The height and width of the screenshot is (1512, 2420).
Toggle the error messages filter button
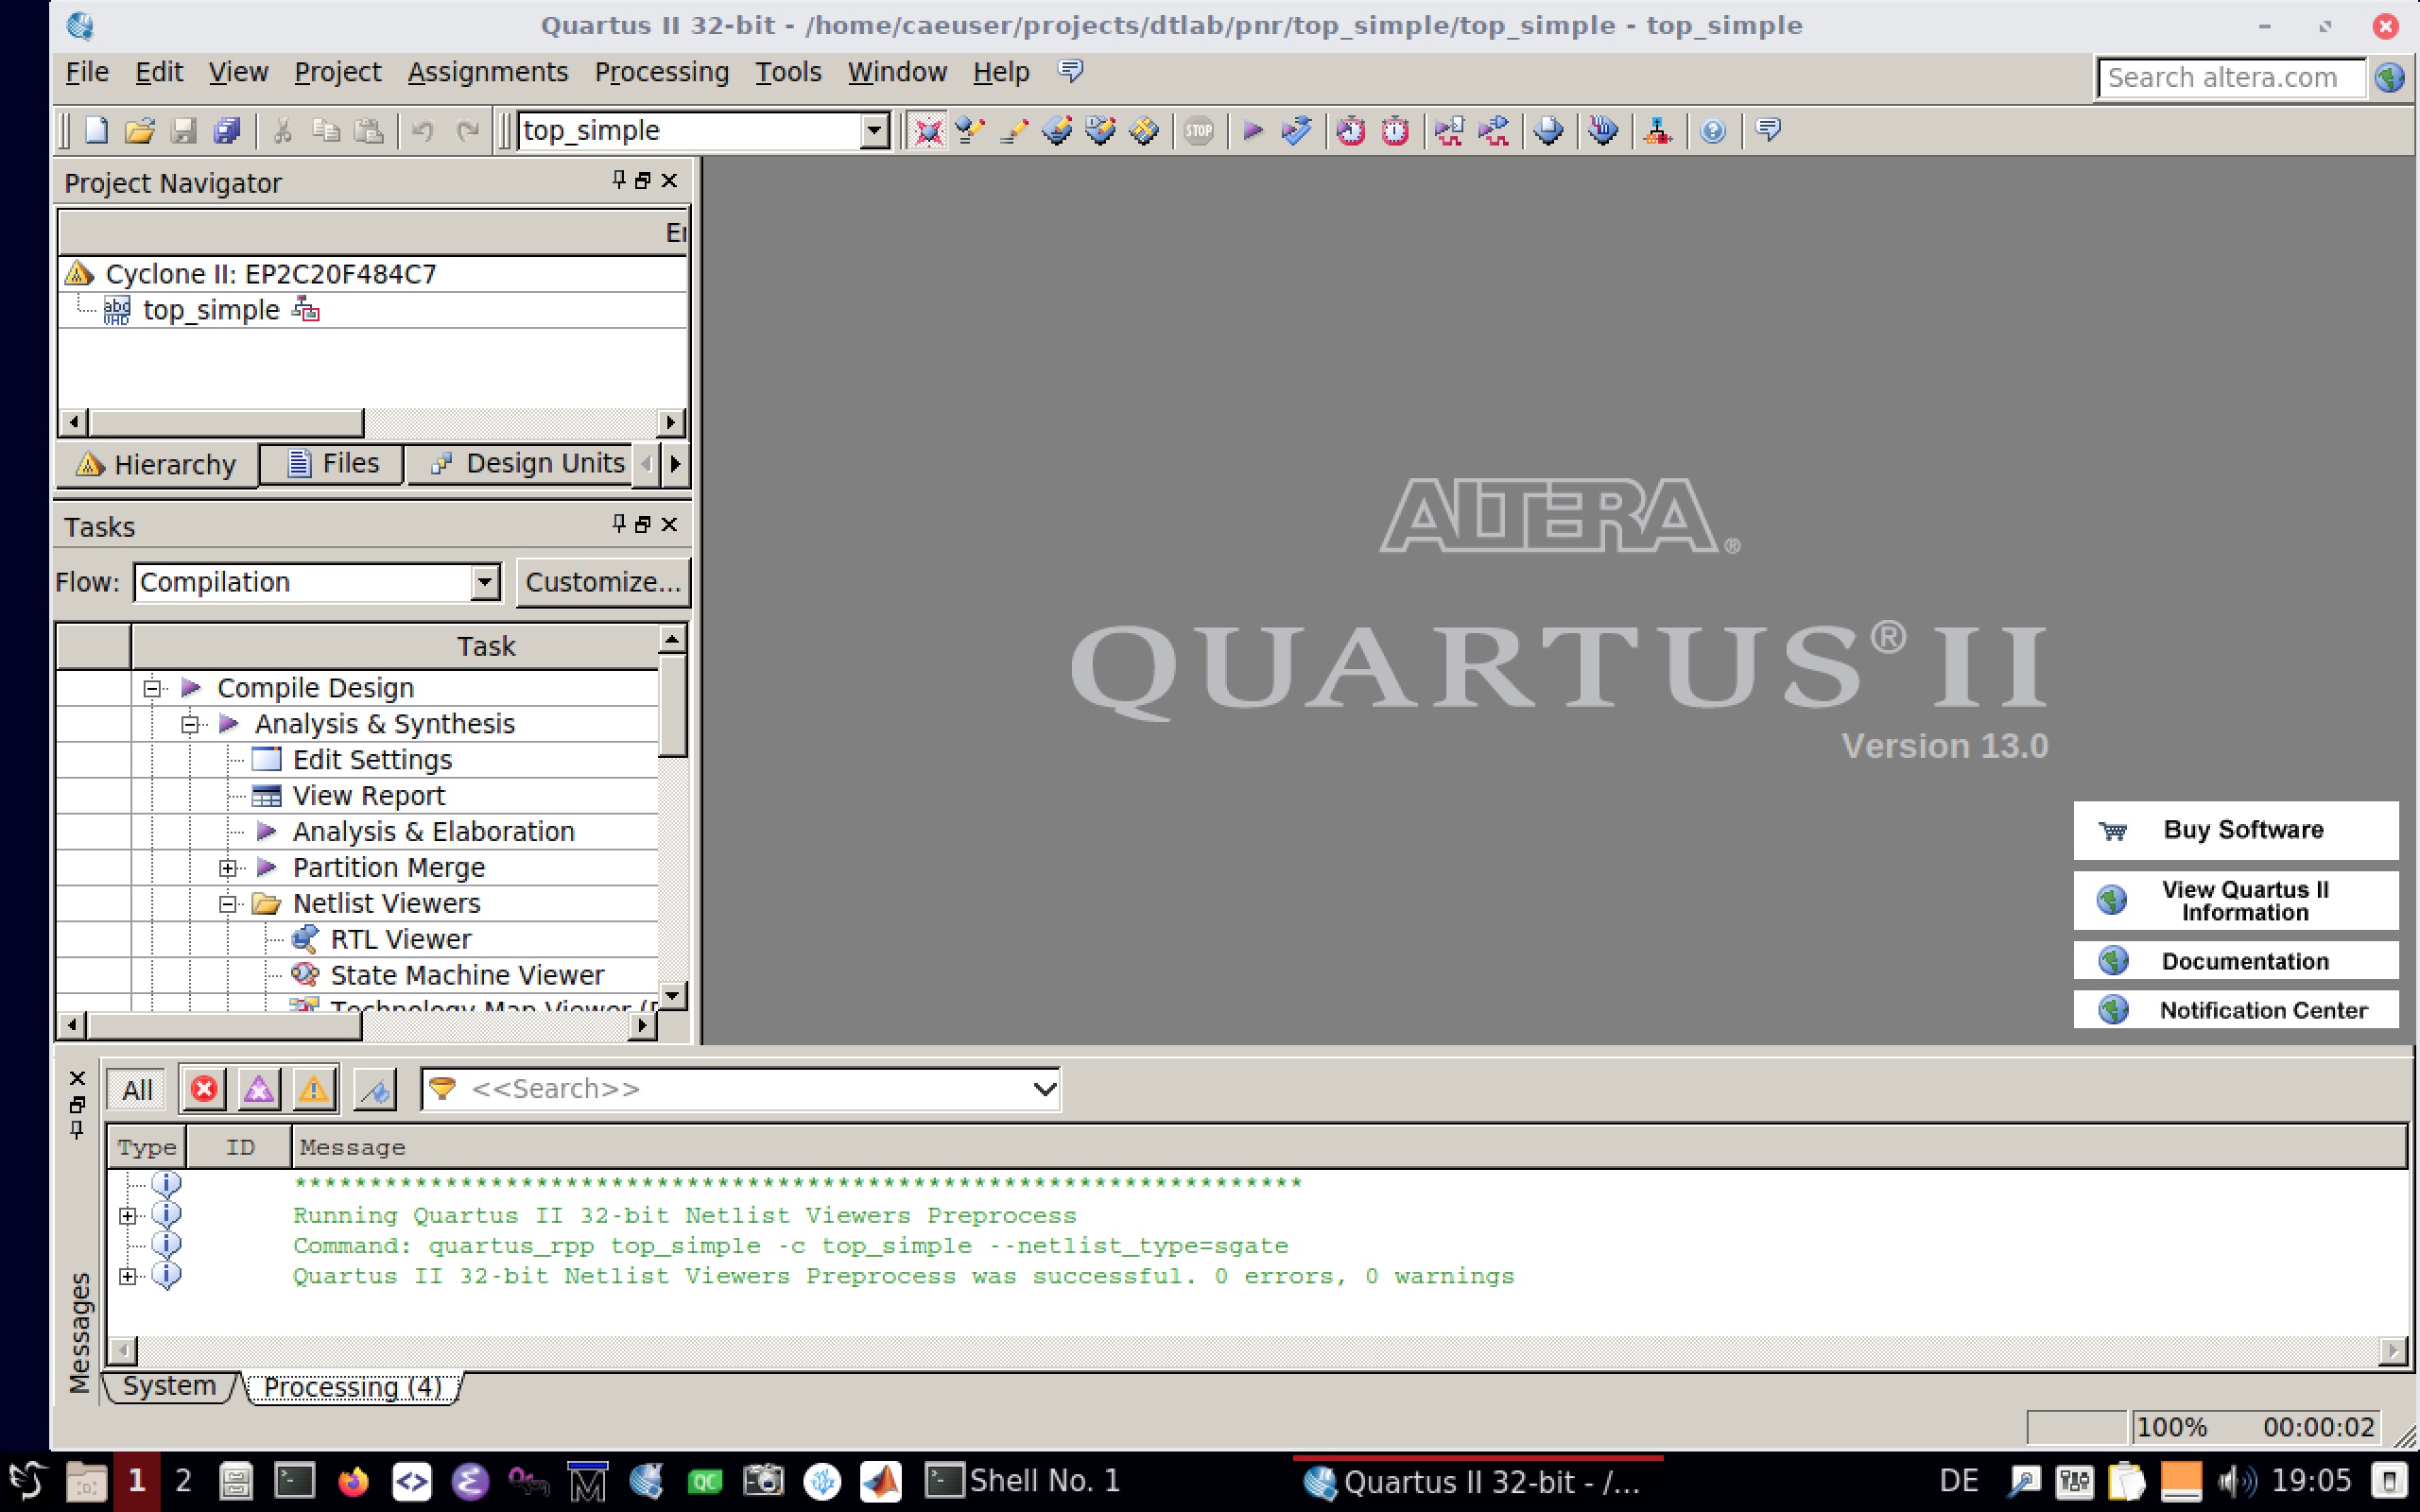point(204,1089)
